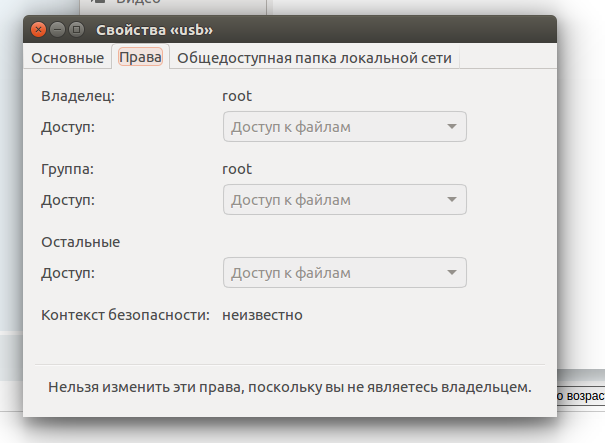The image size is (605, 443).
Task: Click the security context value неизвестно
Action: coord(262,315)
